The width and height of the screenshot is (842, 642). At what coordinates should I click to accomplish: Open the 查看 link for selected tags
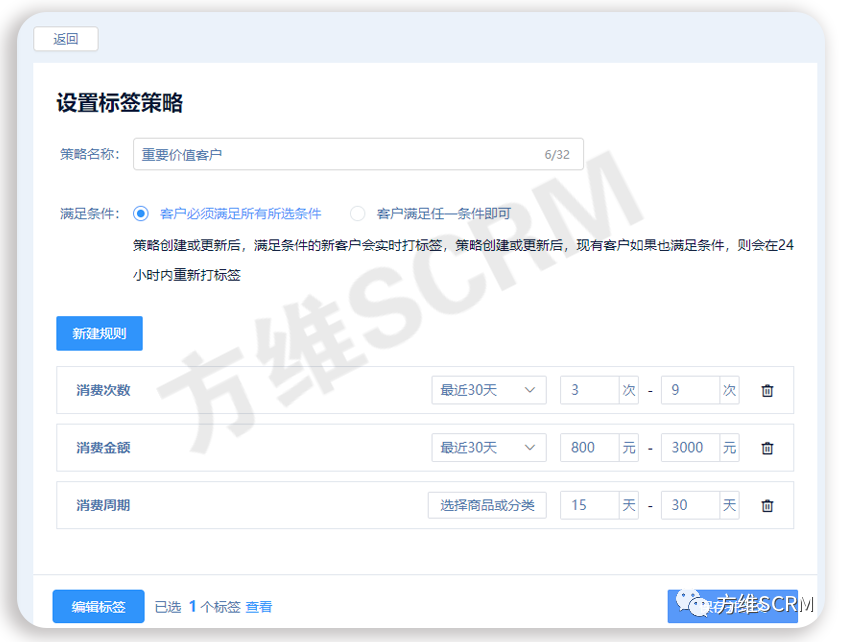[259, 607]
